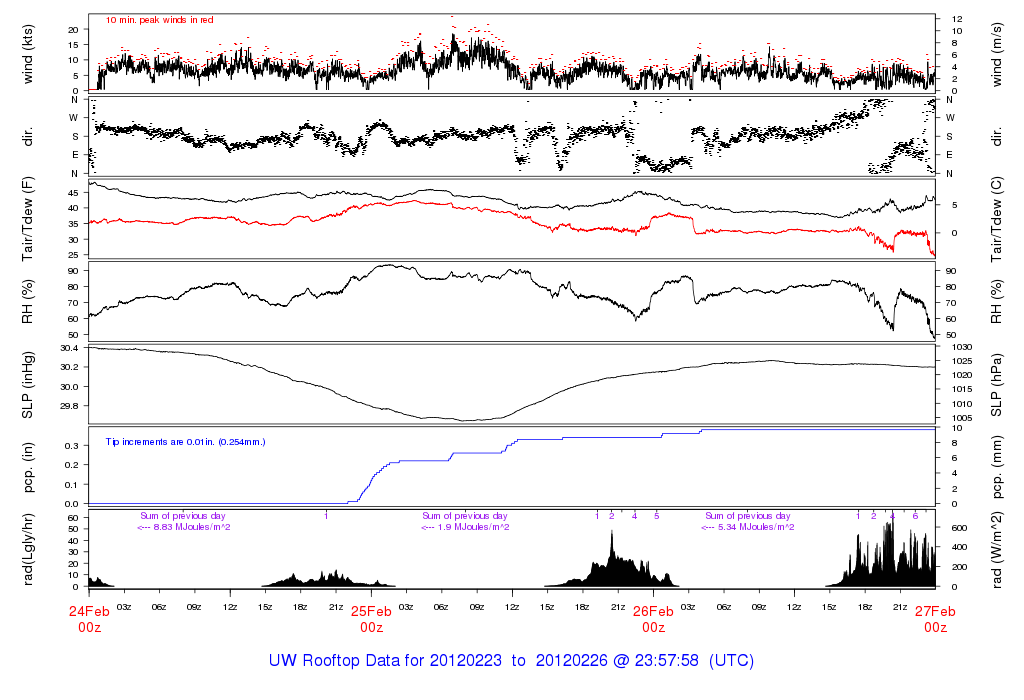Click the '30.2' tick on SLP axis
The height and width of the screenshot is (700, 1024).
click(x=69, y=367)
